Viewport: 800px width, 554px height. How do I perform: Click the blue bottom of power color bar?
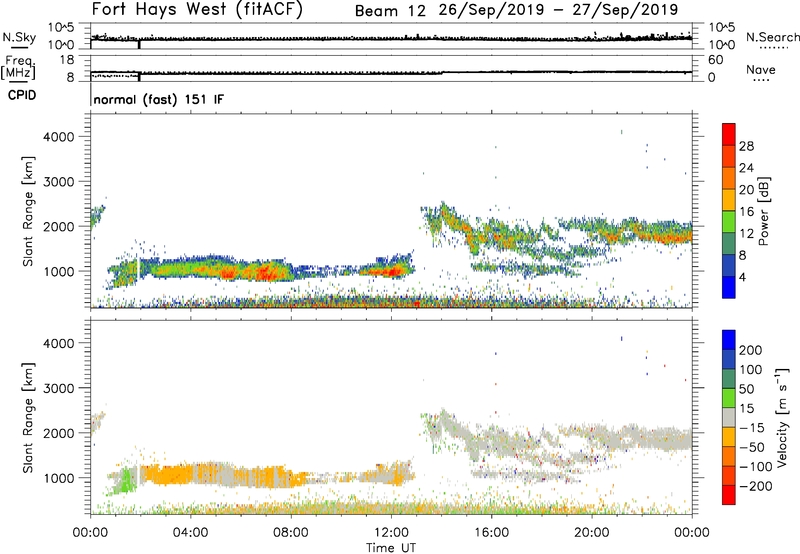coord(729,287)
